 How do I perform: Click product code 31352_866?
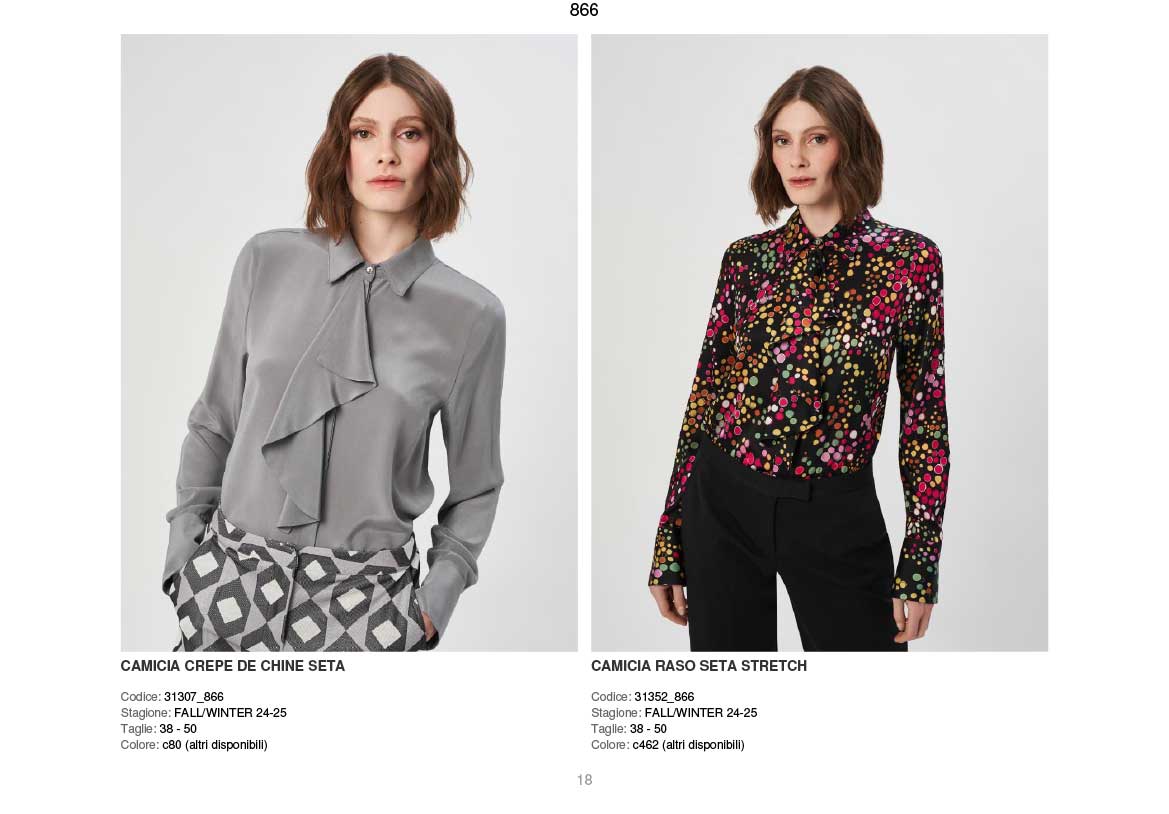(664, 697)
